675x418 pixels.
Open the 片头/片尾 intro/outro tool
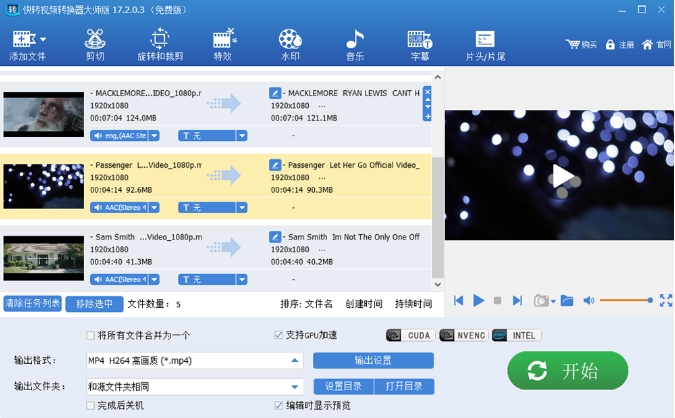pos(485,45)
